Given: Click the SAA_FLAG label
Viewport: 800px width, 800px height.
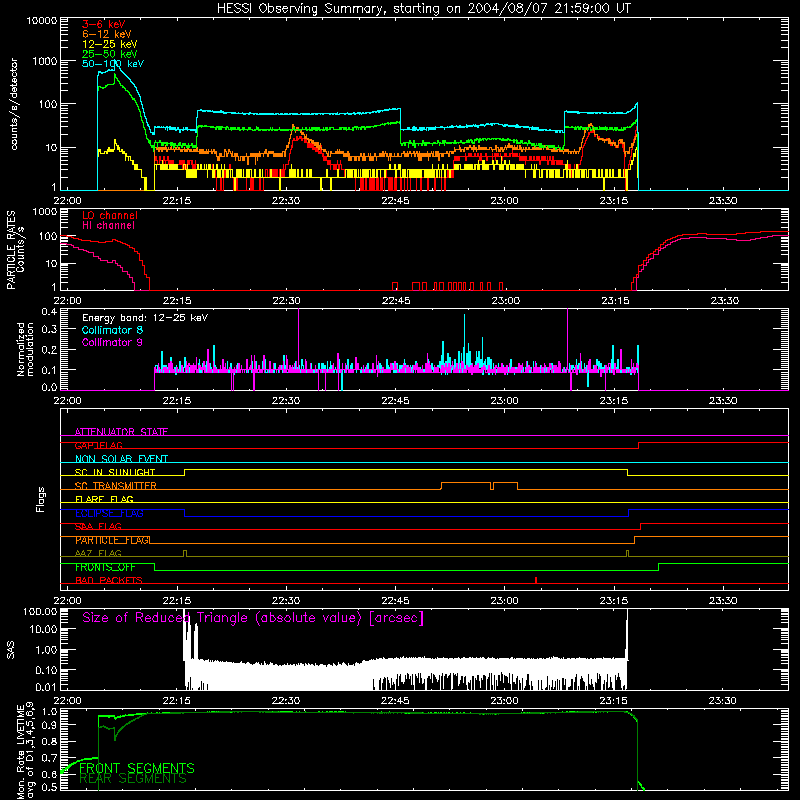Looking at the screenshot, I should [x=98, y=527].
